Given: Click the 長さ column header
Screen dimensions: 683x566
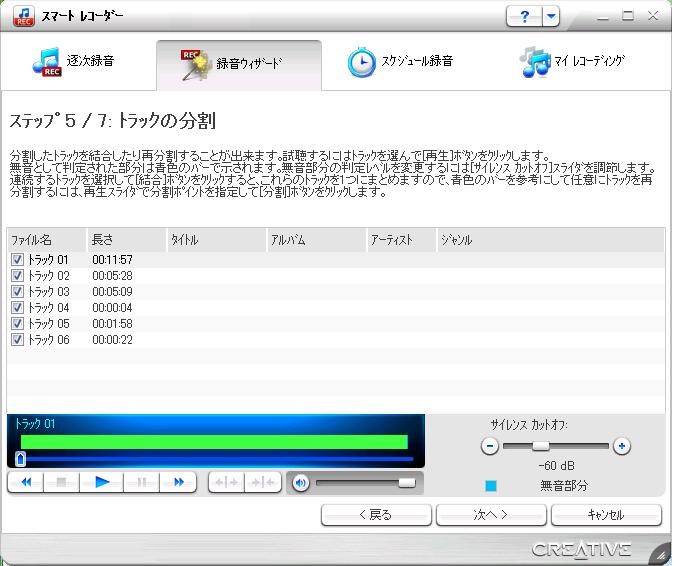Looking at the screenshot, I should [x=125, y=240].
